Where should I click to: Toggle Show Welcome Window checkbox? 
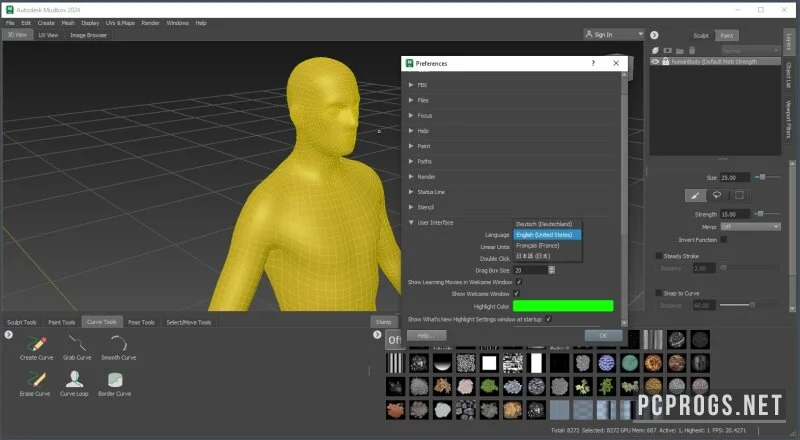click(516, 294)
